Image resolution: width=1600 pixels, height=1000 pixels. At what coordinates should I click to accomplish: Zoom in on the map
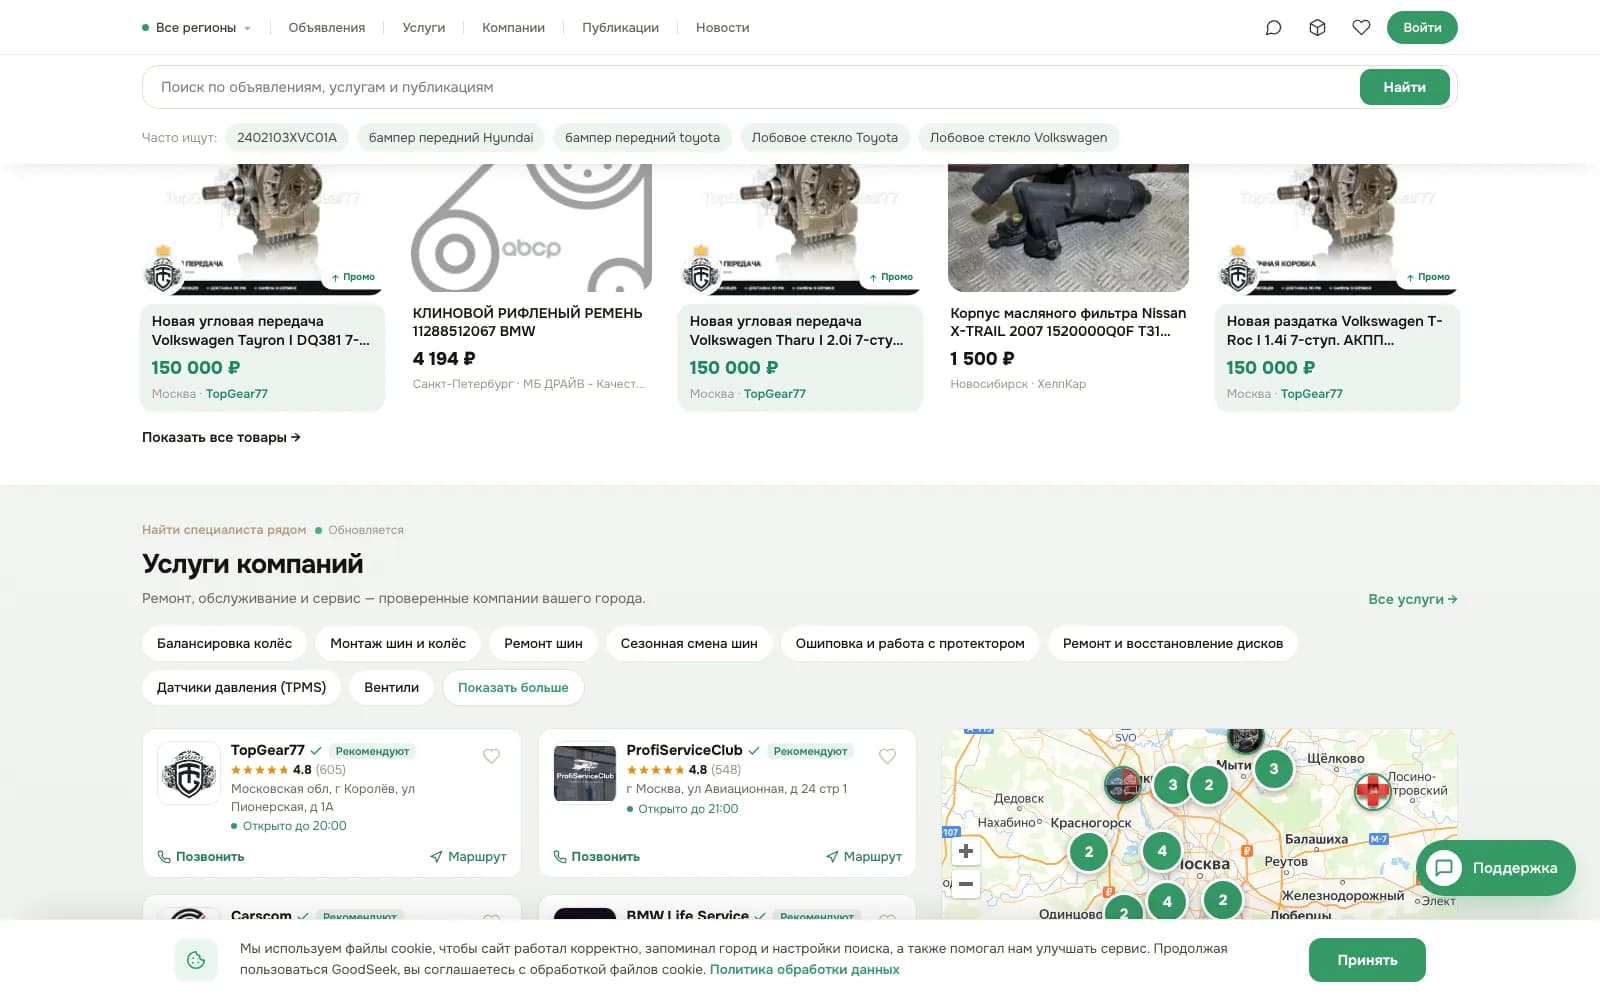(966, 851)
